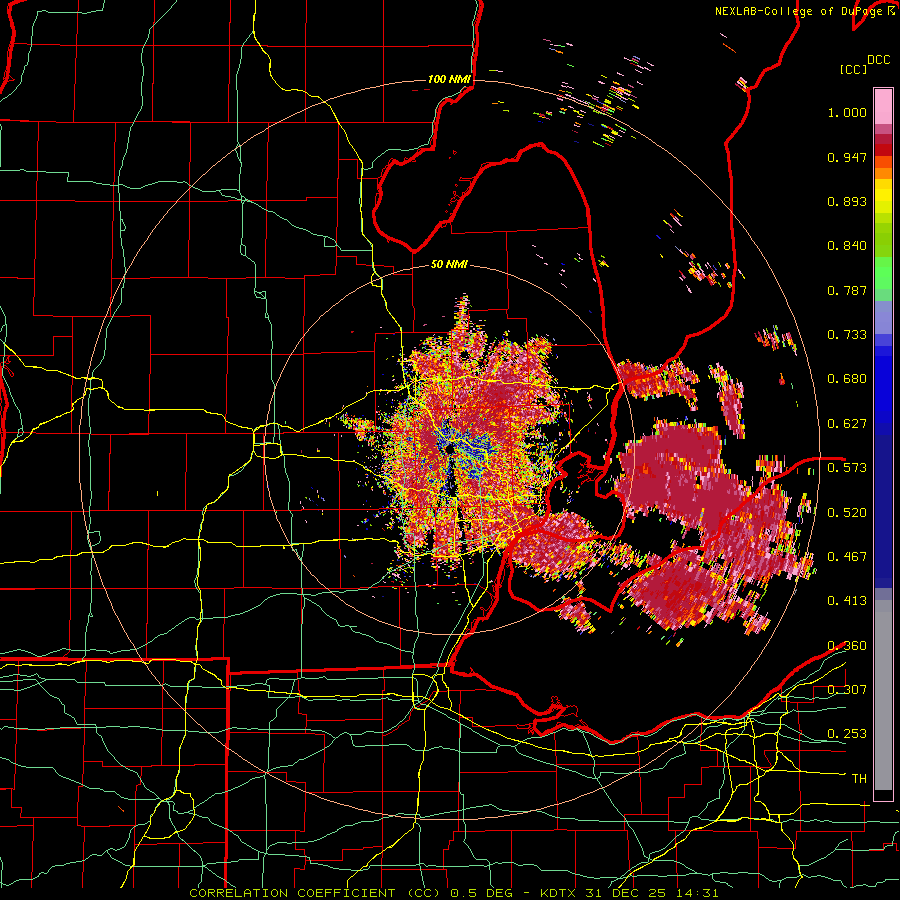This screenshot has width=900, height=900.
Task: Select the 0.253 scale value
Action: pyautogui.click(x=847, y=734)
